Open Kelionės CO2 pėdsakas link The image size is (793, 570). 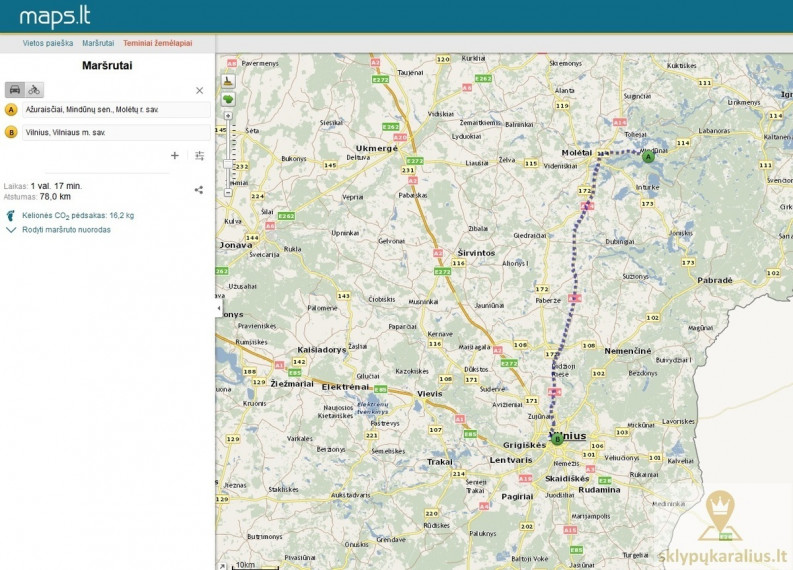(78, 215)
